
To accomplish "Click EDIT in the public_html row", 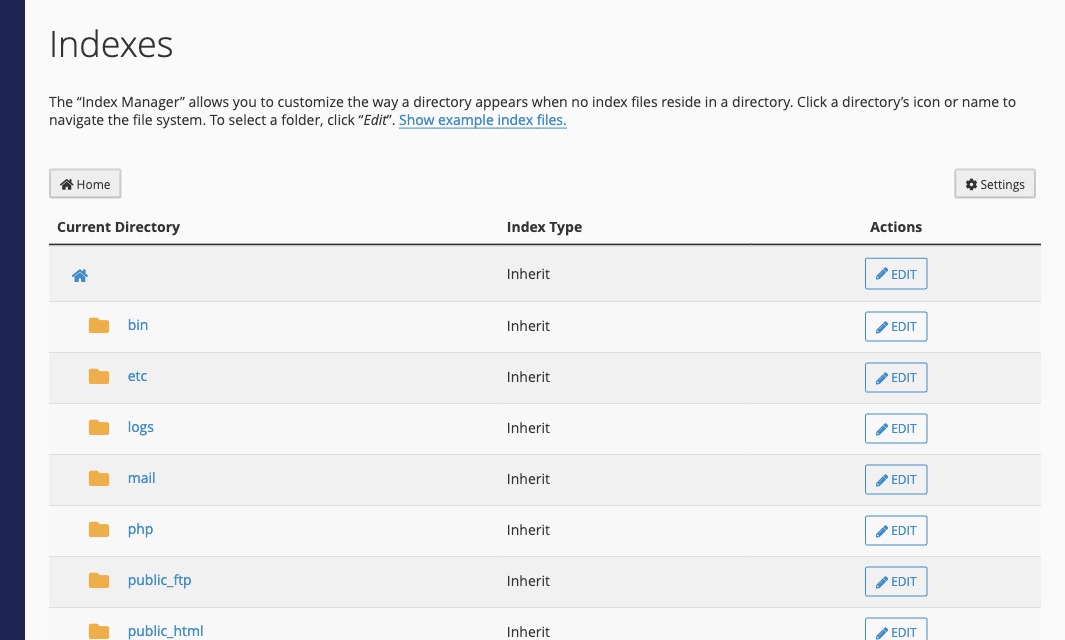I will point(896,630).
